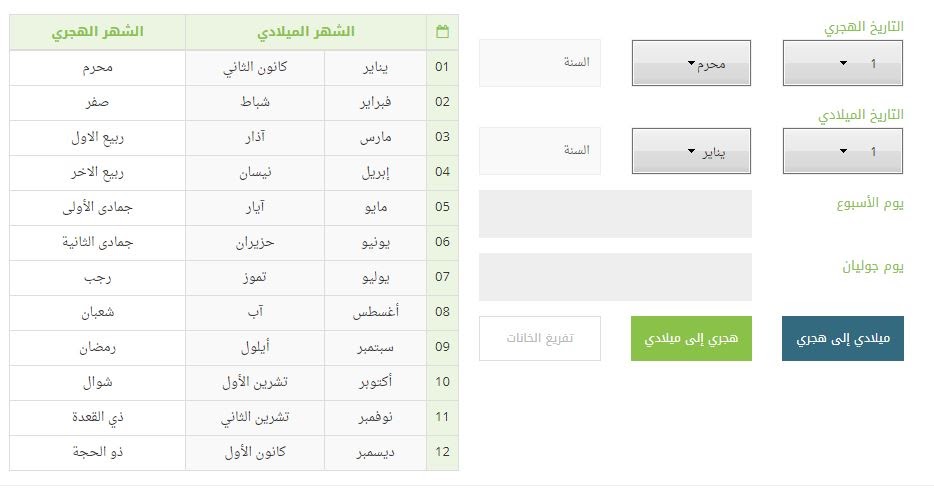Open the Hijri day dropdown
Viewport: 934px width, 489px height.
842,63
